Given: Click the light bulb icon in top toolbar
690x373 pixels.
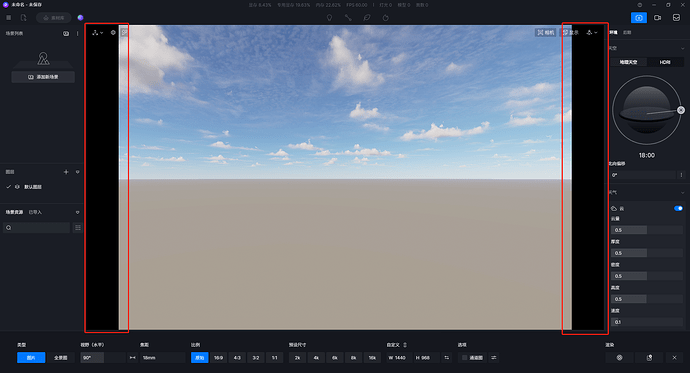Looking at the screenshot, I should coord(329,18).
